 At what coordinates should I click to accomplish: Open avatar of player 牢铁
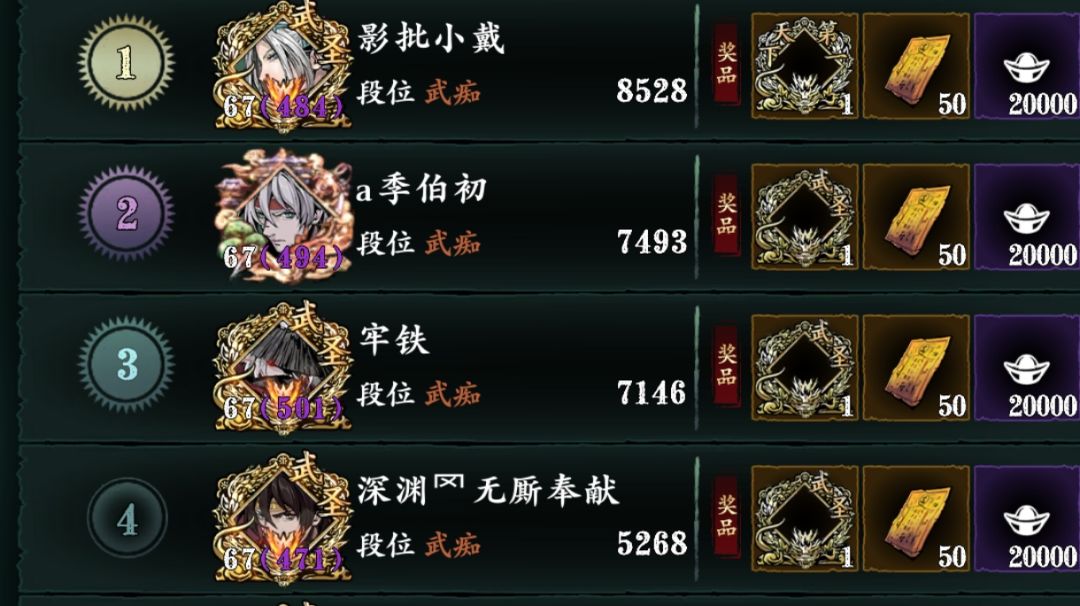click(x=283, y=366)
